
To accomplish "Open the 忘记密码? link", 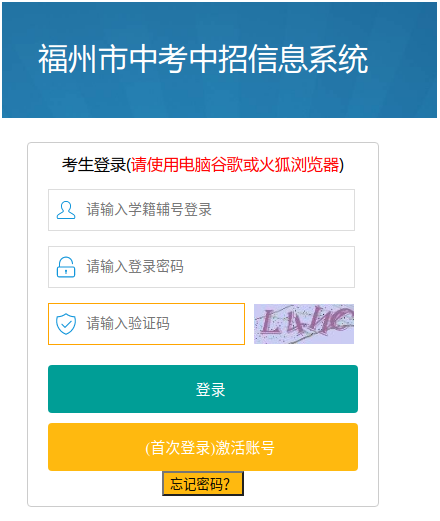I will 203,484.
